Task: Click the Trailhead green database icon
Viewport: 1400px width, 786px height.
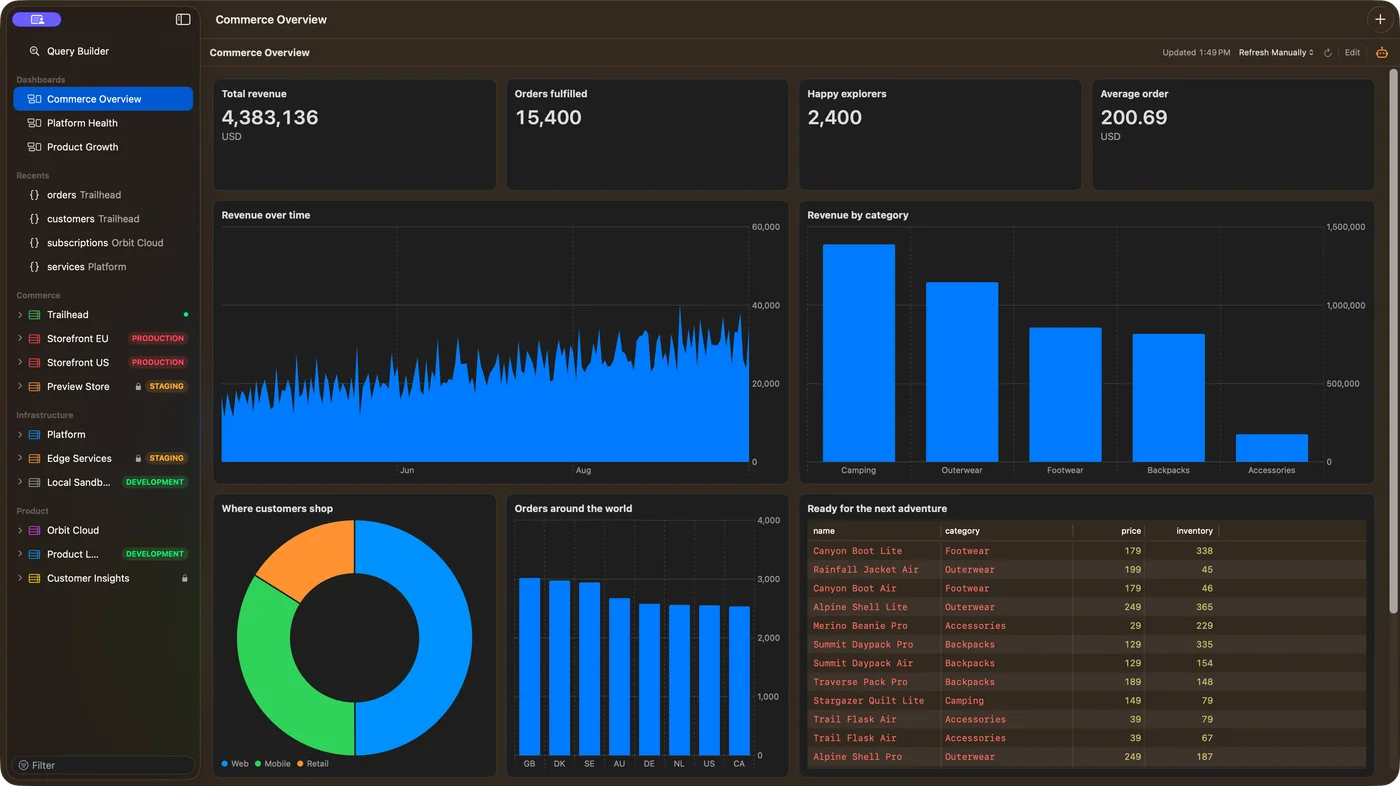Action: point(34,315)
